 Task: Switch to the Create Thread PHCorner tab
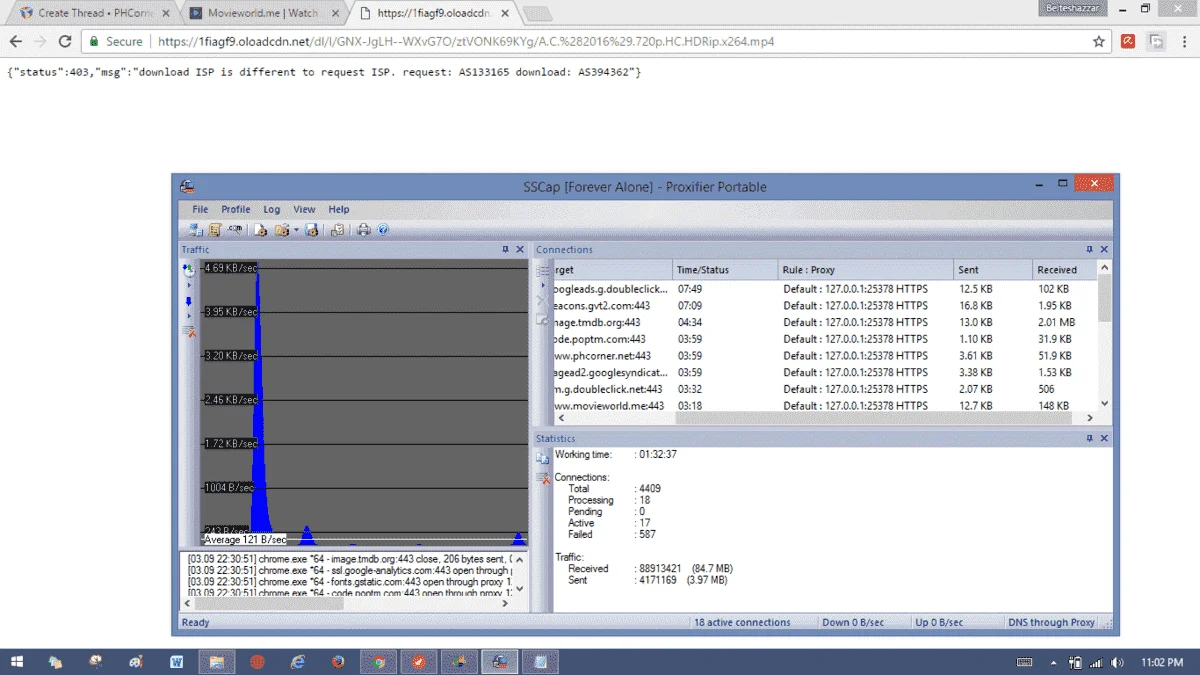coord(94,13)
